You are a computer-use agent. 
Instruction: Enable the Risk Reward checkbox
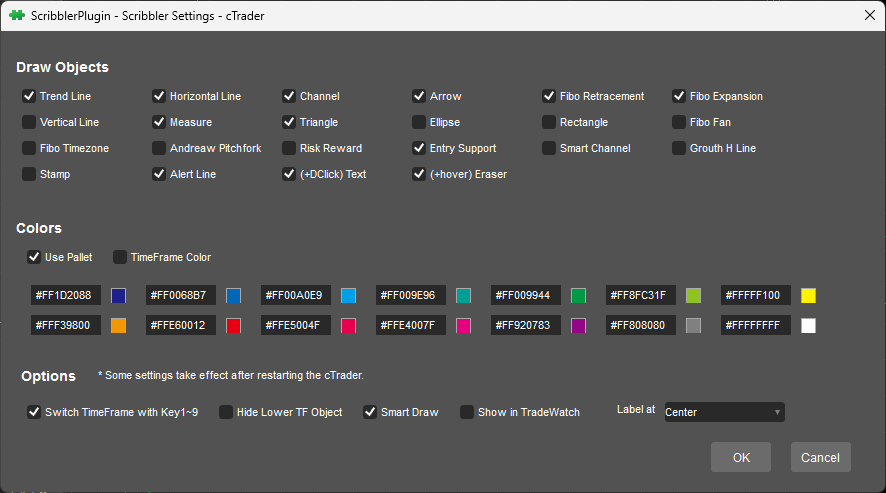tap(289, 148)
